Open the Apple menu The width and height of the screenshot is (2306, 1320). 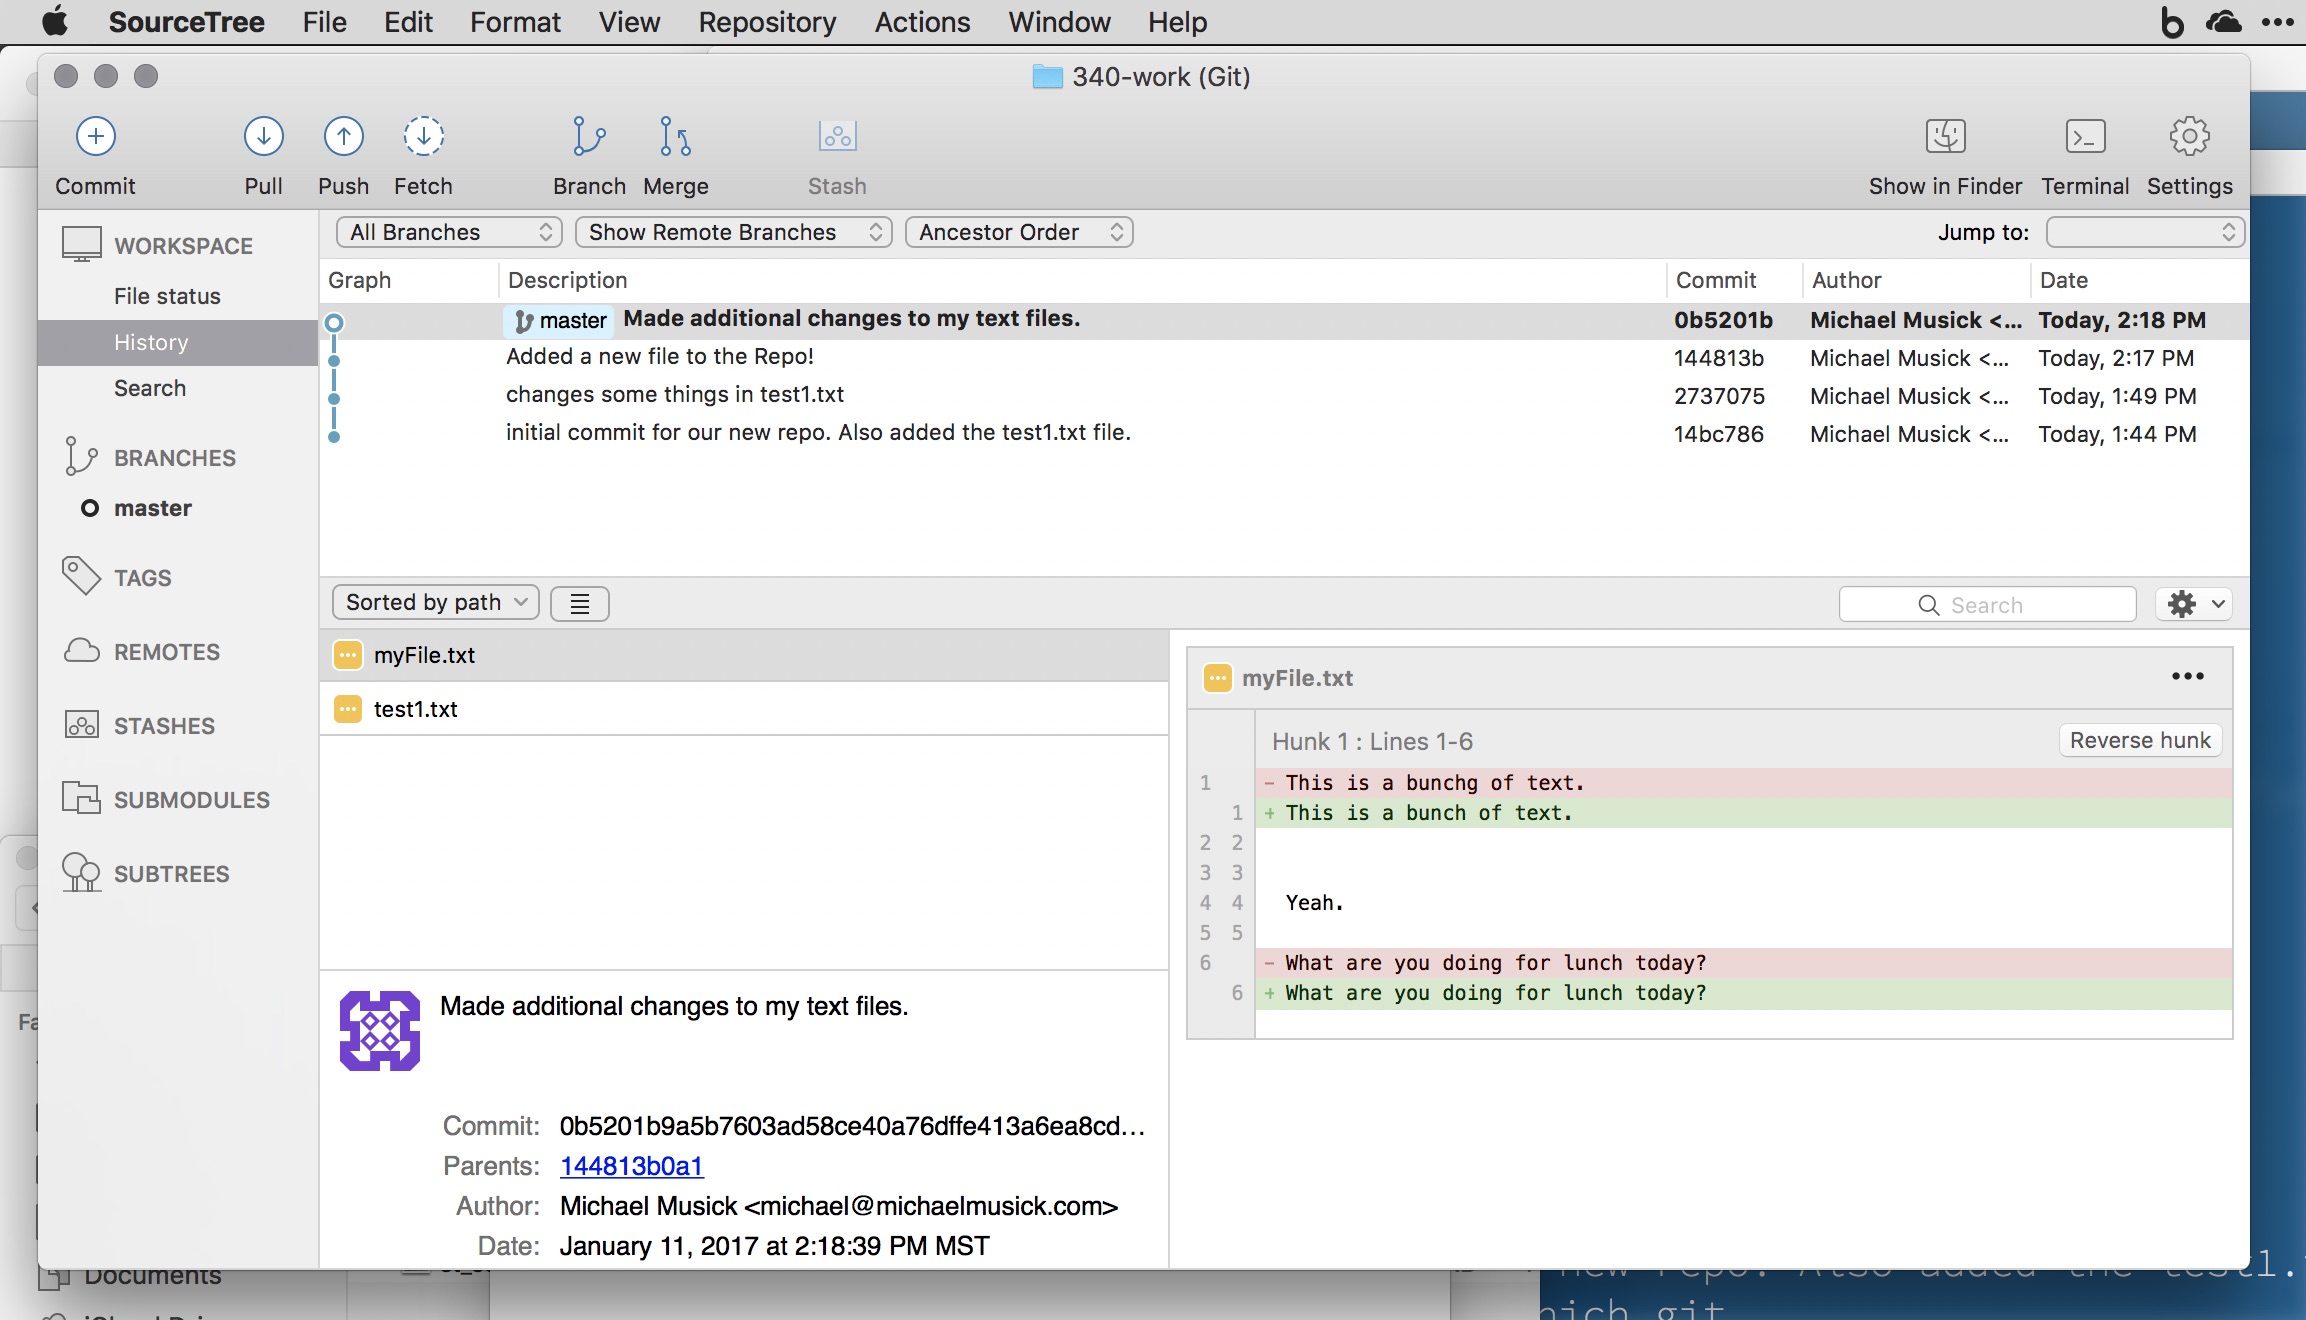55,21
